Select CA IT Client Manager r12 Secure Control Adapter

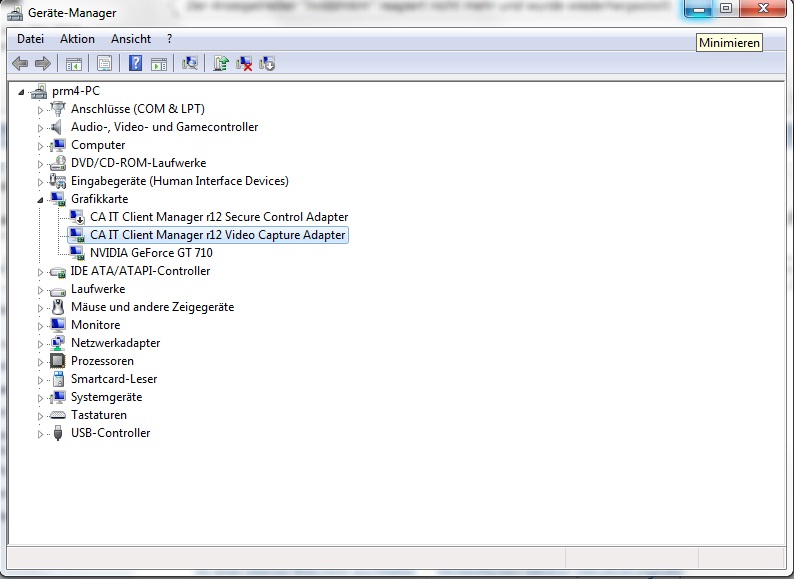219,217
